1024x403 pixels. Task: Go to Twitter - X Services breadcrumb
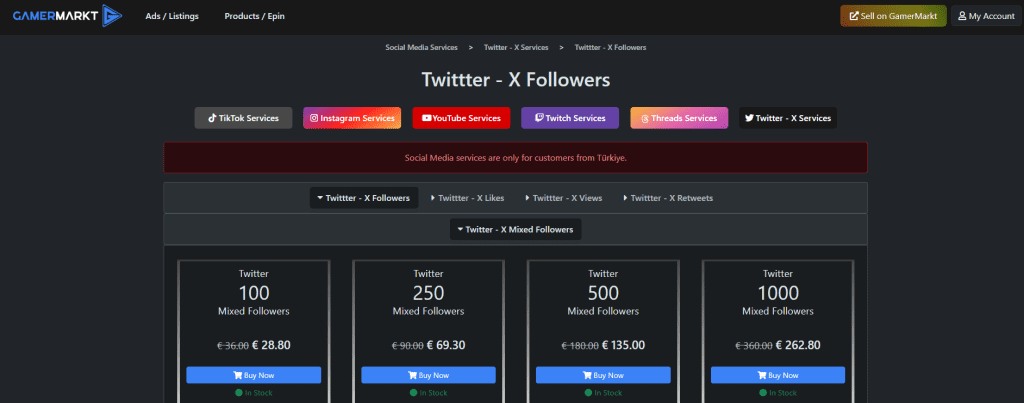click(516, 48)
